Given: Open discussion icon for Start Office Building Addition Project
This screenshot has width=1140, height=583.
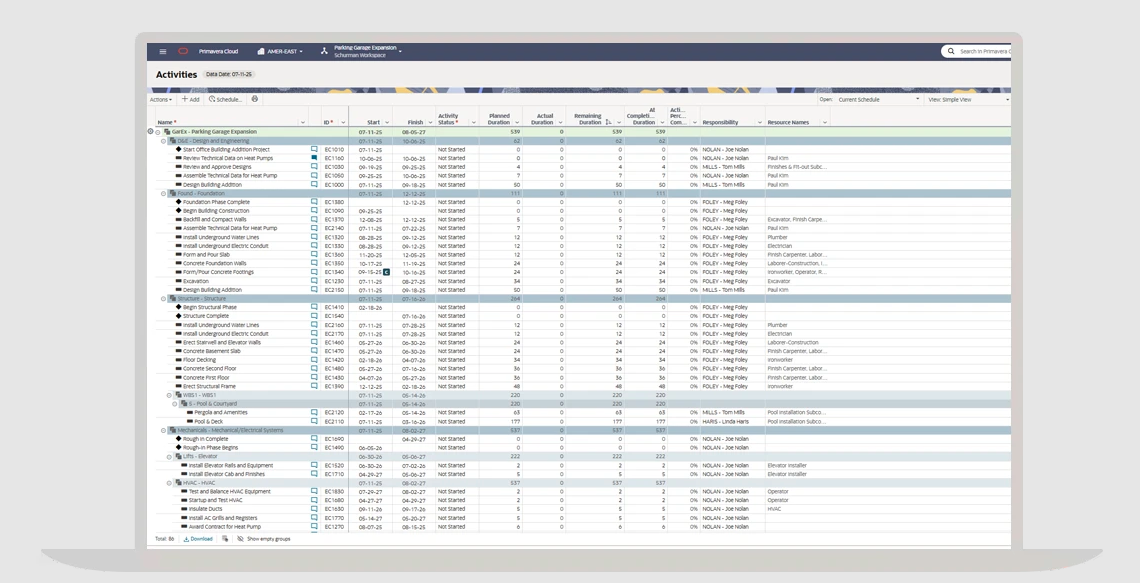Looking at the screenshot, I should pos(314,149).
